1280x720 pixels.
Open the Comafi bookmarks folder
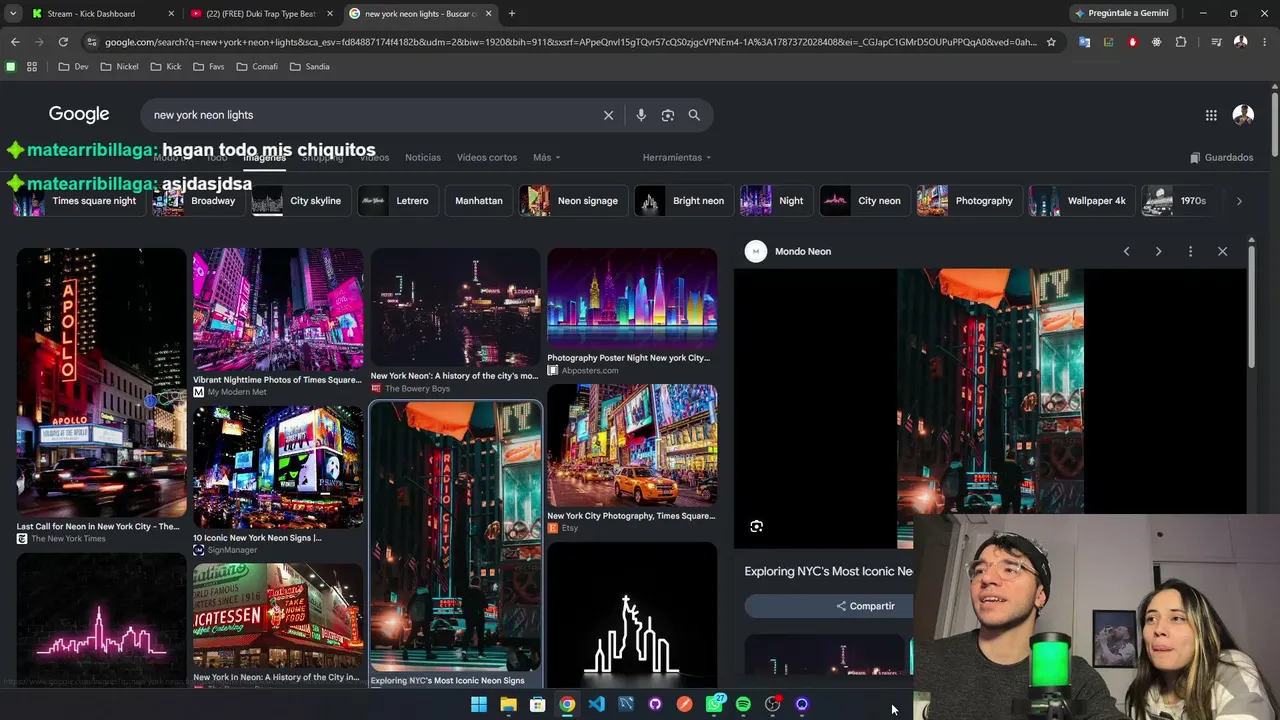point(256,67)
